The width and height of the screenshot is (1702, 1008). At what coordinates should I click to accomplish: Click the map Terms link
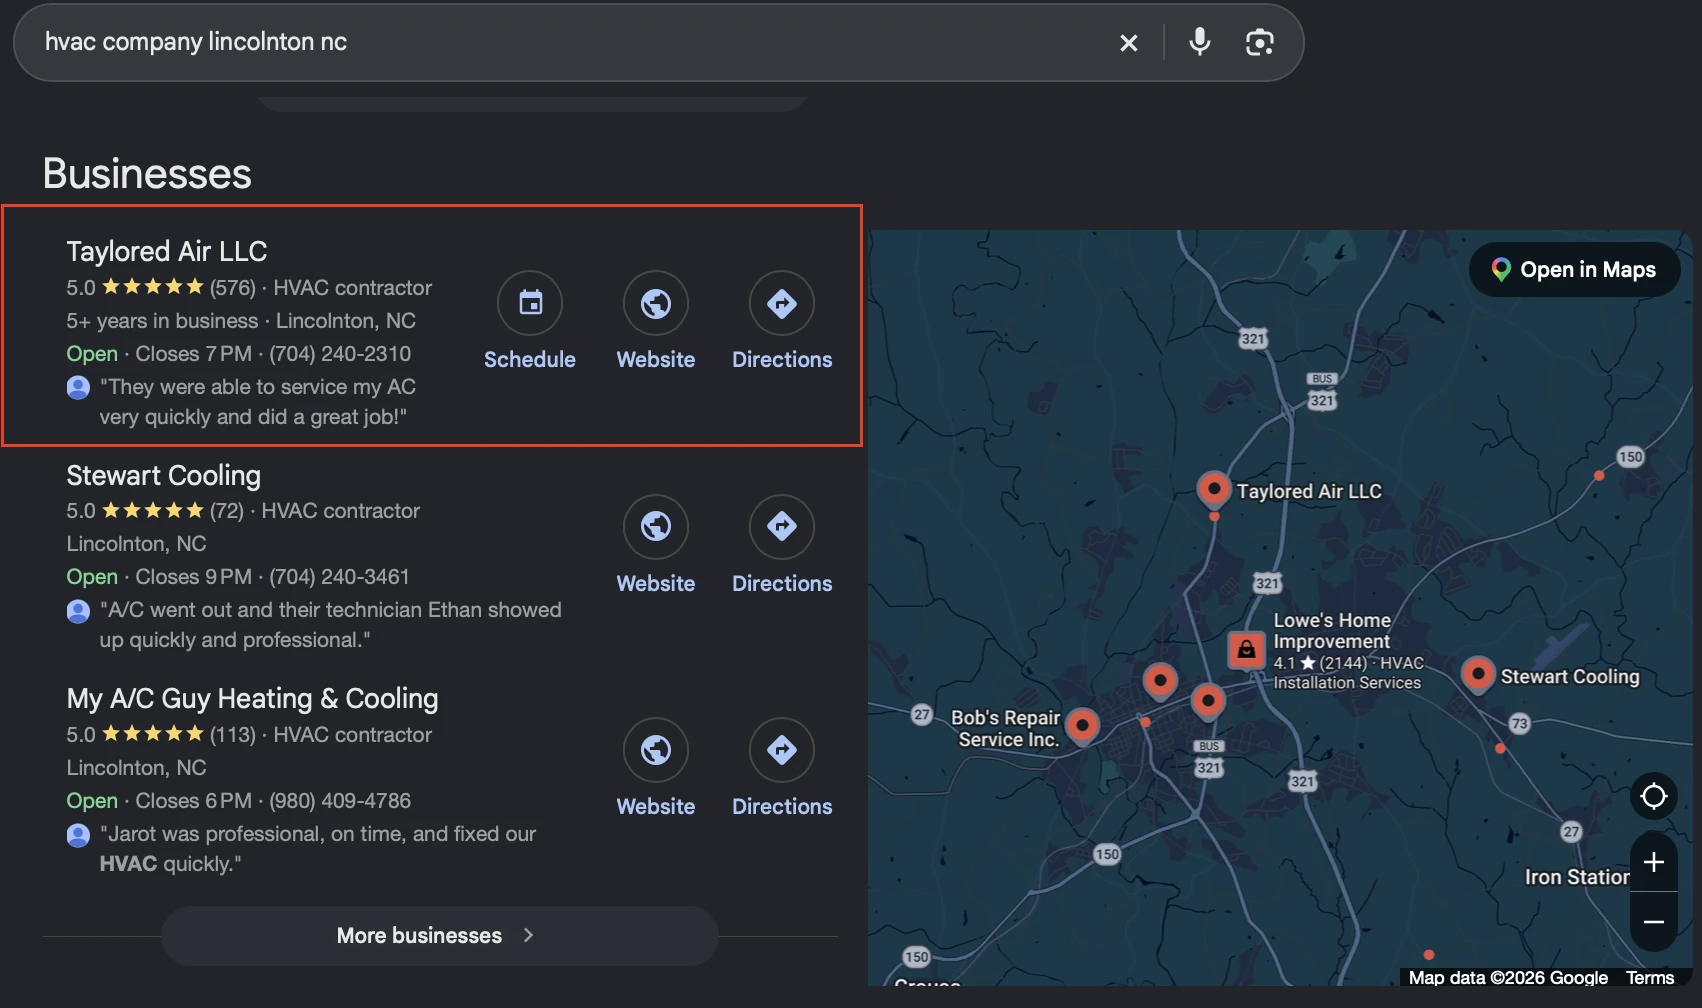click(1650, 978)
